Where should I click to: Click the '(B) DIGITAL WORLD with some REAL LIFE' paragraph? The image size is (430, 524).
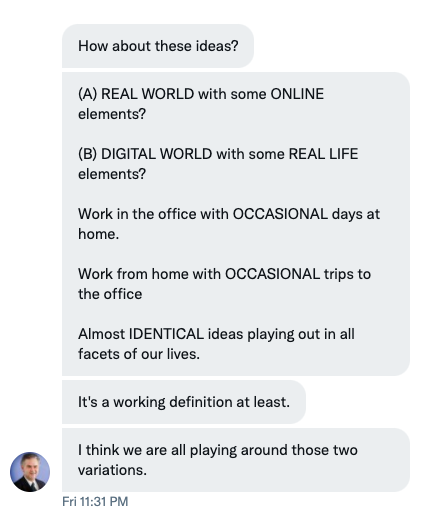point(218,164)
